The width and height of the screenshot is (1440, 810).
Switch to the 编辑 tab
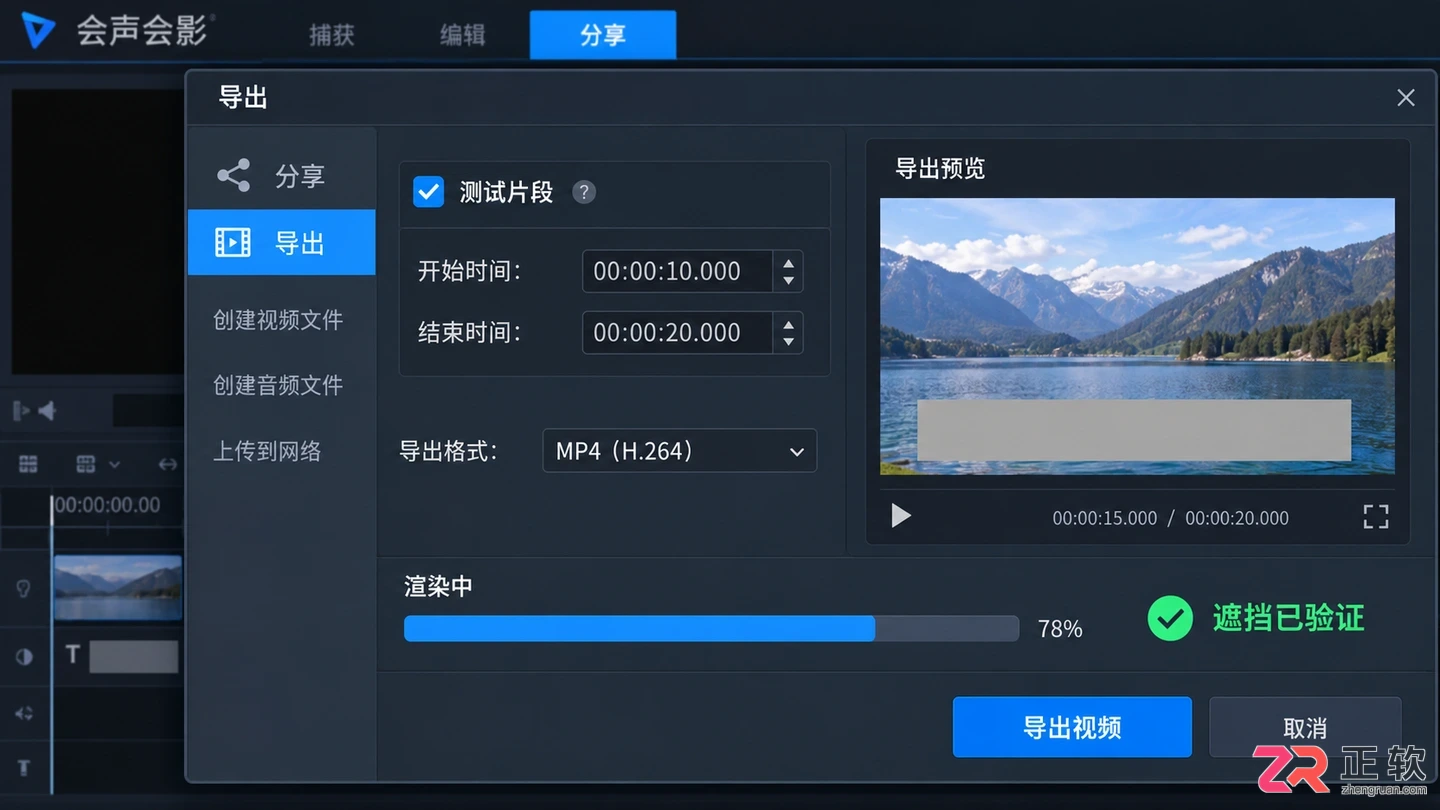point(463,34)
